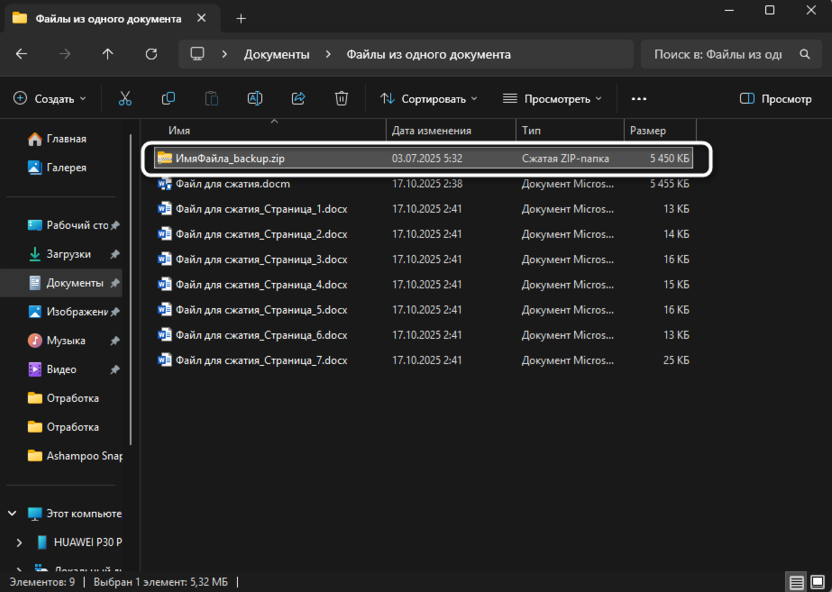This screenshot has height=592, width=832.
Task: Go up one folder level
Action: click(108, 54)
